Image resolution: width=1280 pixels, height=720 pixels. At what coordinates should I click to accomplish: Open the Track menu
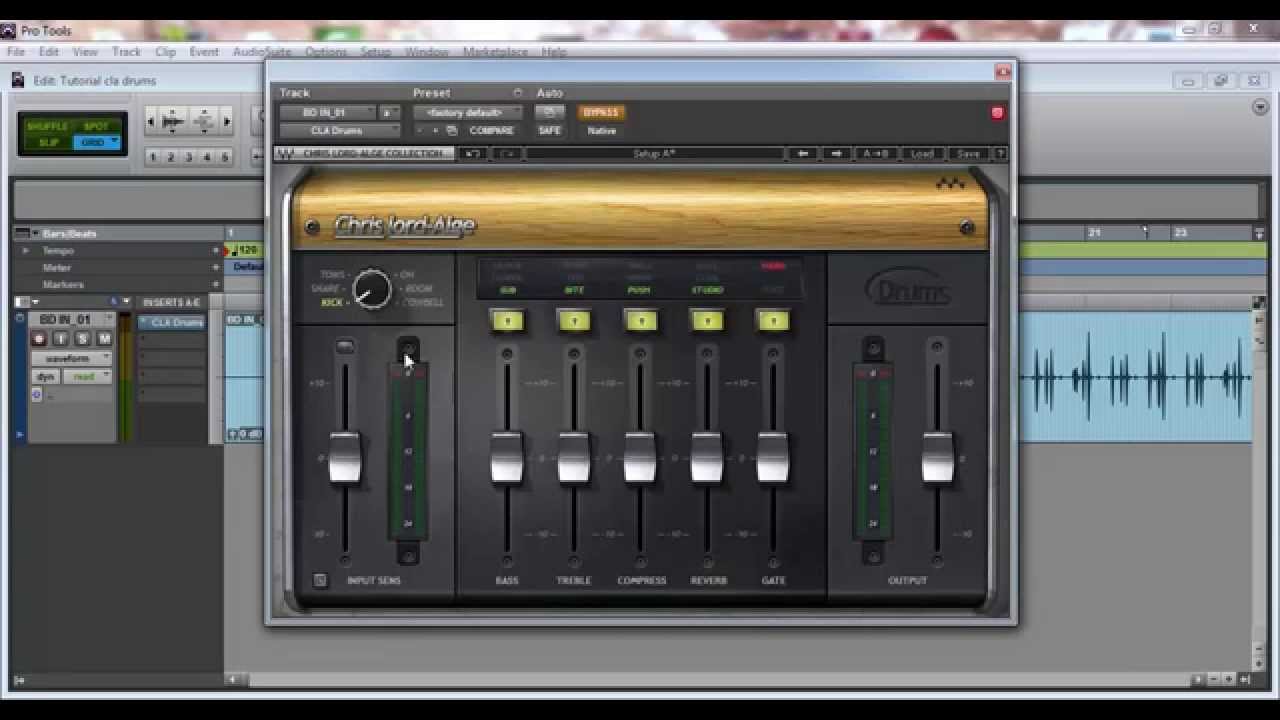[126, 52]
